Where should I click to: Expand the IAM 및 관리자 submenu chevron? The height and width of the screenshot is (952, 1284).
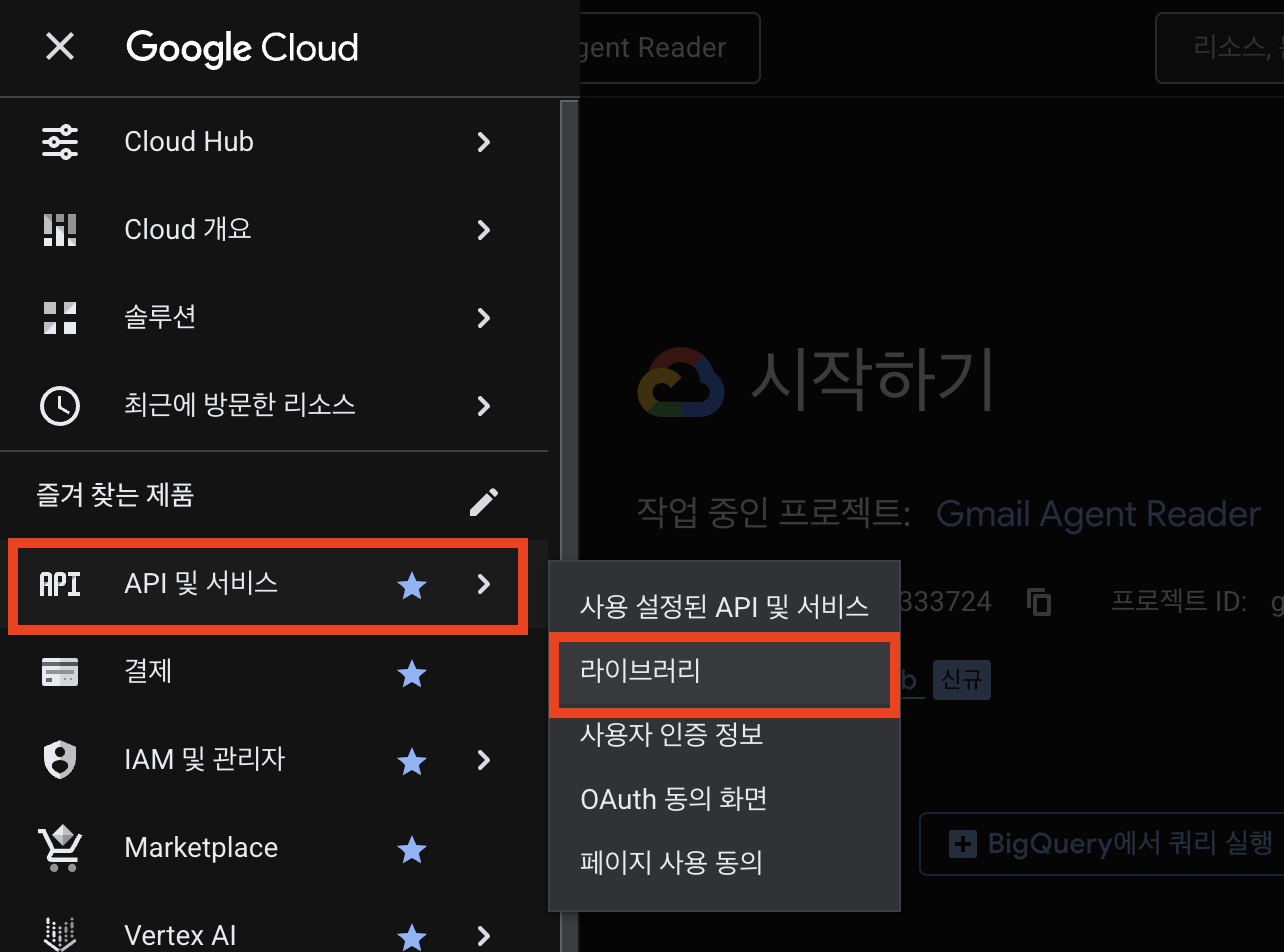(x=484, y=760)
